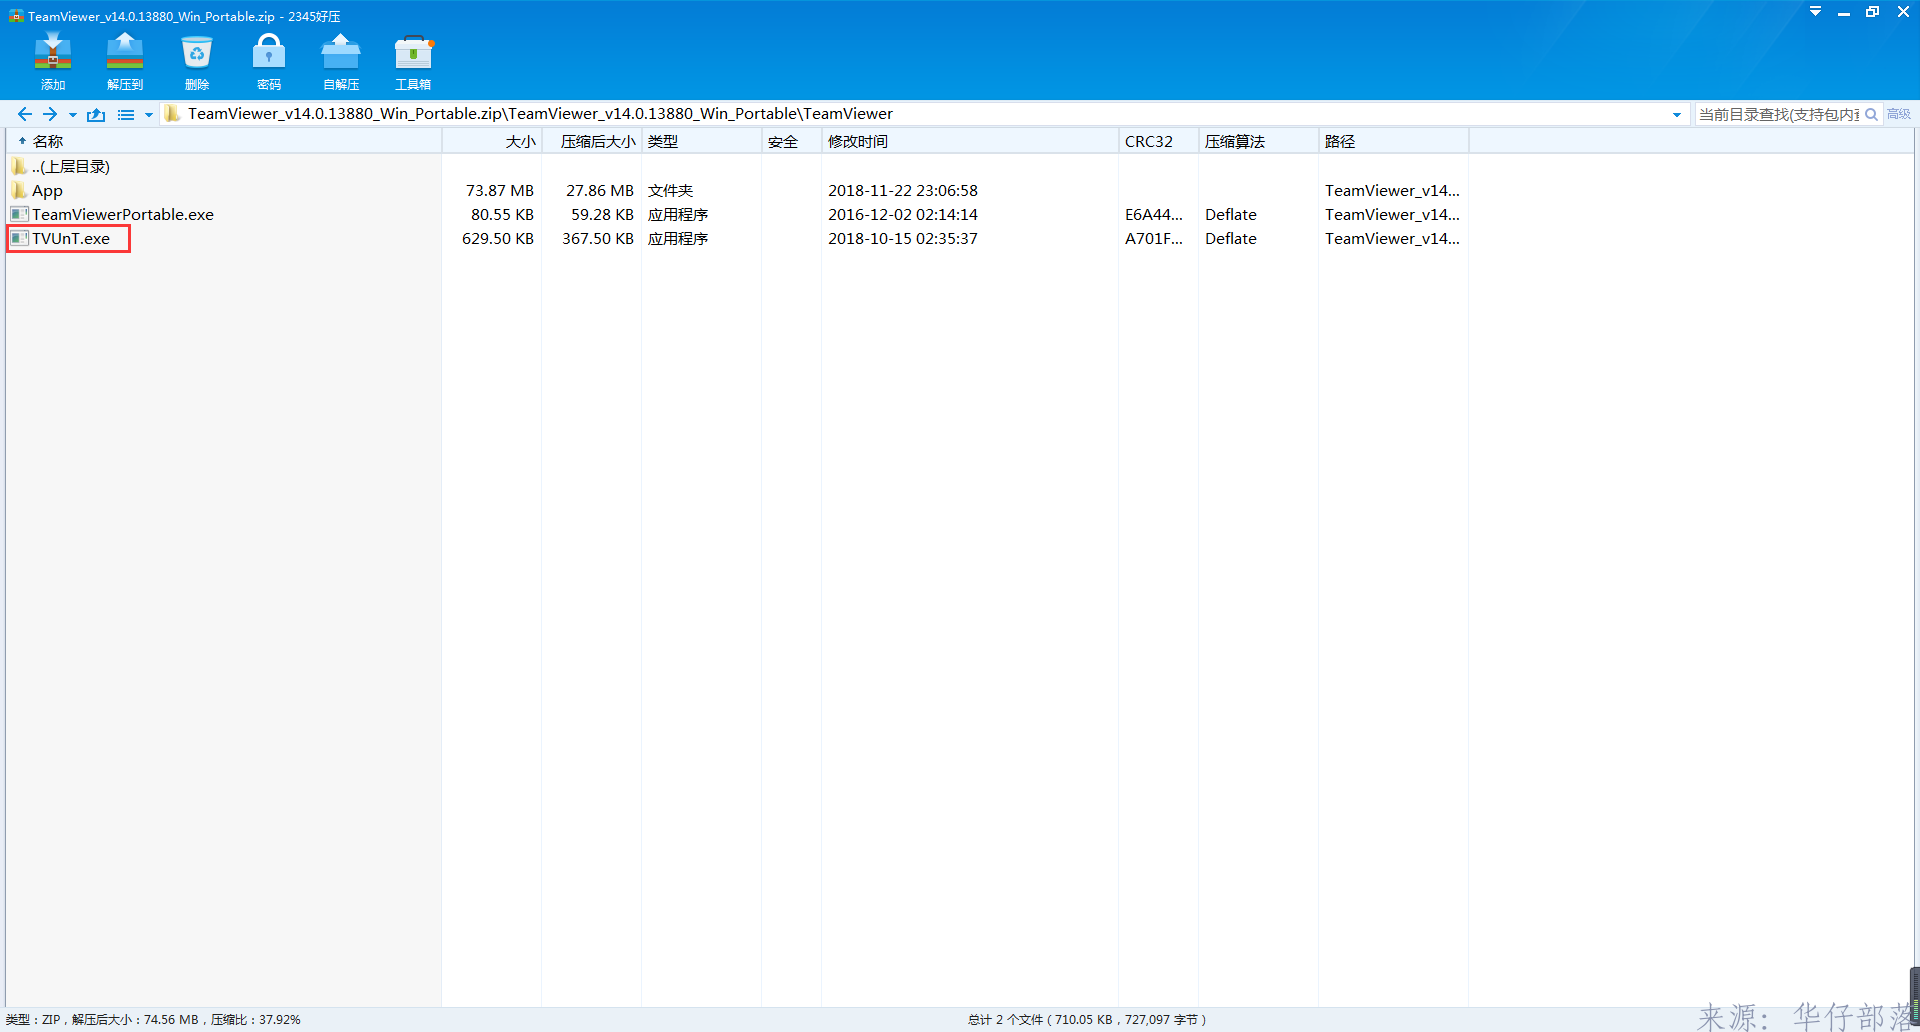Click the CRC32 value A701F...
1920x1032 pixels.
click(x=1154, y=238)
